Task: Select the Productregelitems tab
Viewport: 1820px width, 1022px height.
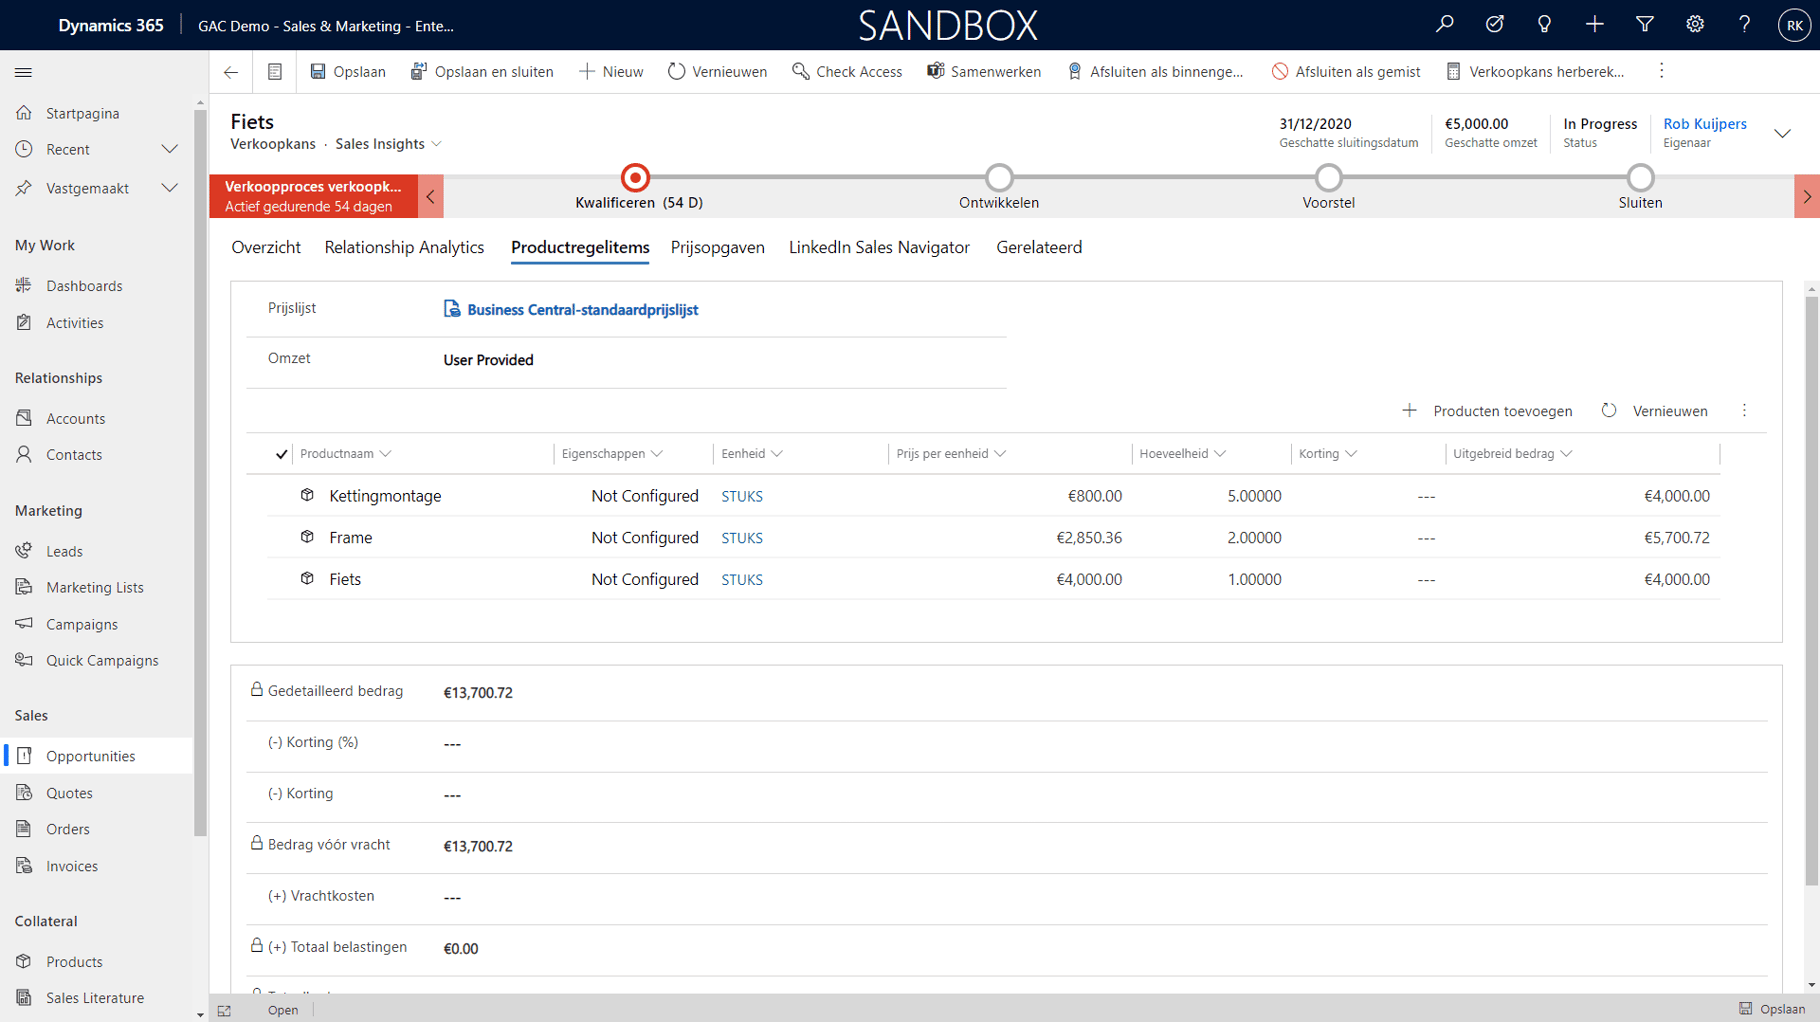Action: pyautogui.click(x=580, y=247)
